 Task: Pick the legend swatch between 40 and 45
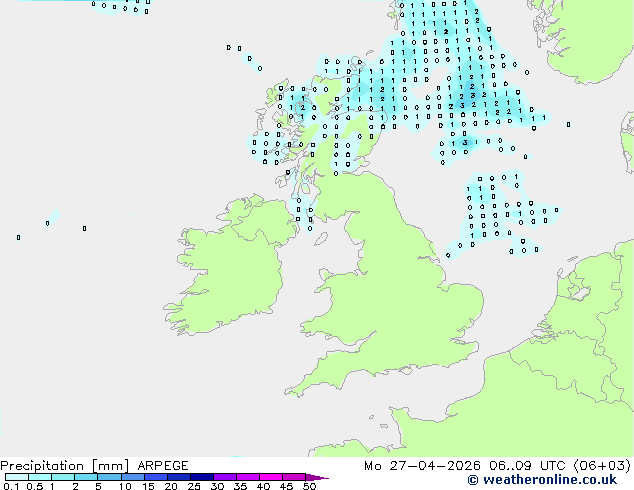[x=271, y=477]
